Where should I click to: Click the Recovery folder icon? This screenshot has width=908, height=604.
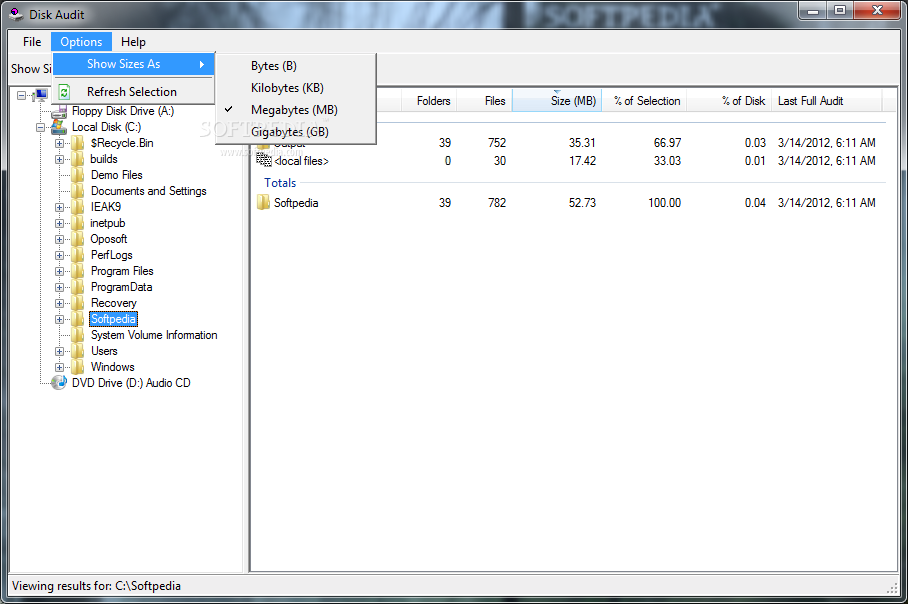[78, 303]
